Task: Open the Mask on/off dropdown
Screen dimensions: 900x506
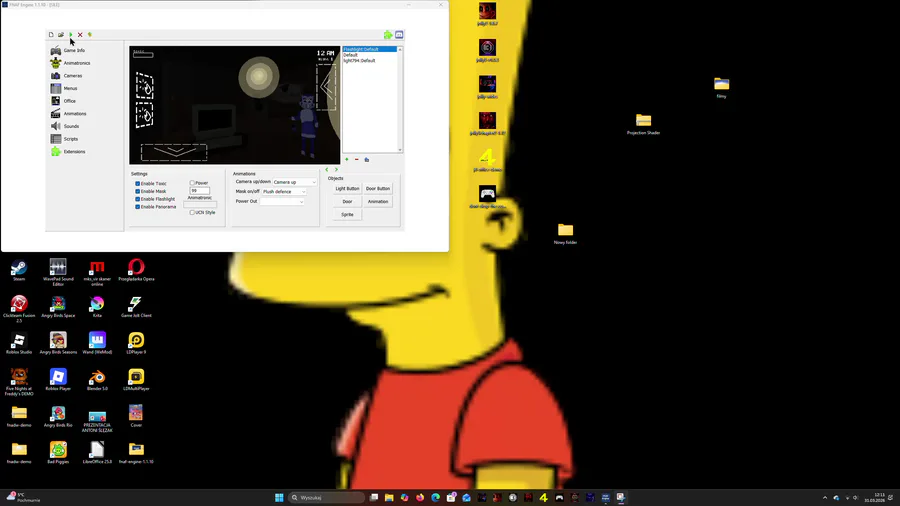Action: pyautogui.click(x=284, y=192)
